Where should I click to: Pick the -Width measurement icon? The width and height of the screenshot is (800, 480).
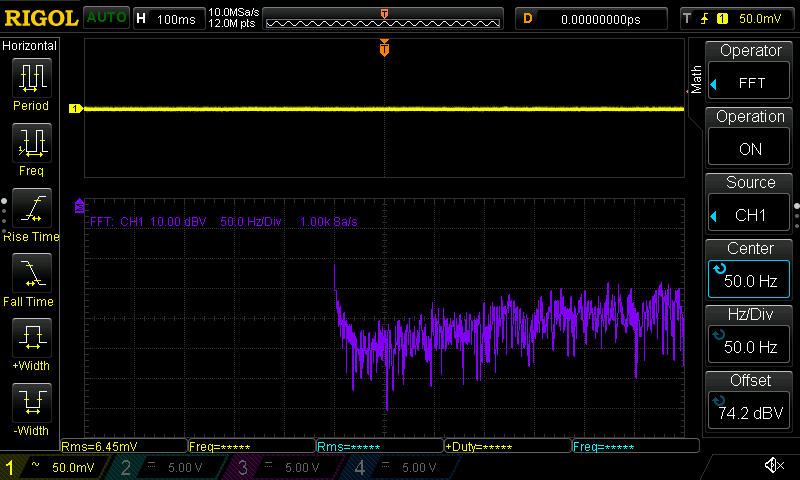(x=30, y=409)
